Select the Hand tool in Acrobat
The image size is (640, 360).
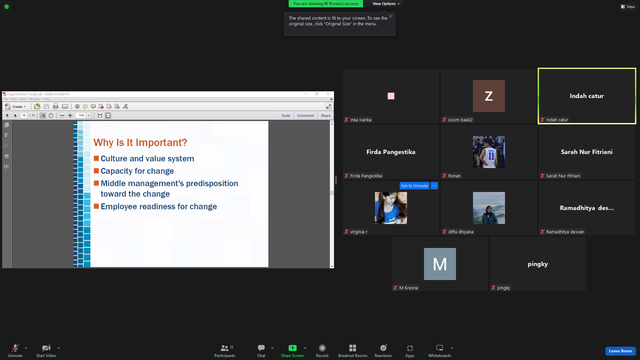click(x=51, y=116)
